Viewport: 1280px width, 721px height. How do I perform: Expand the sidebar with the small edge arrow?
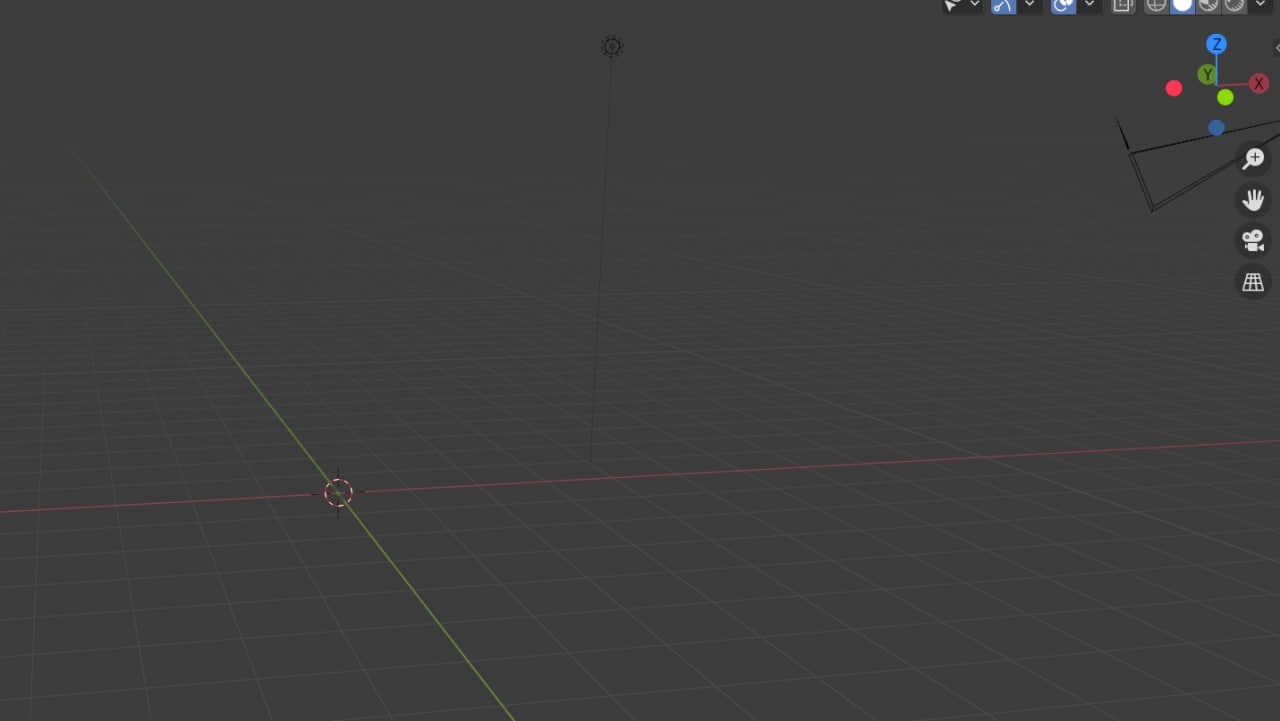[1276, 48]
